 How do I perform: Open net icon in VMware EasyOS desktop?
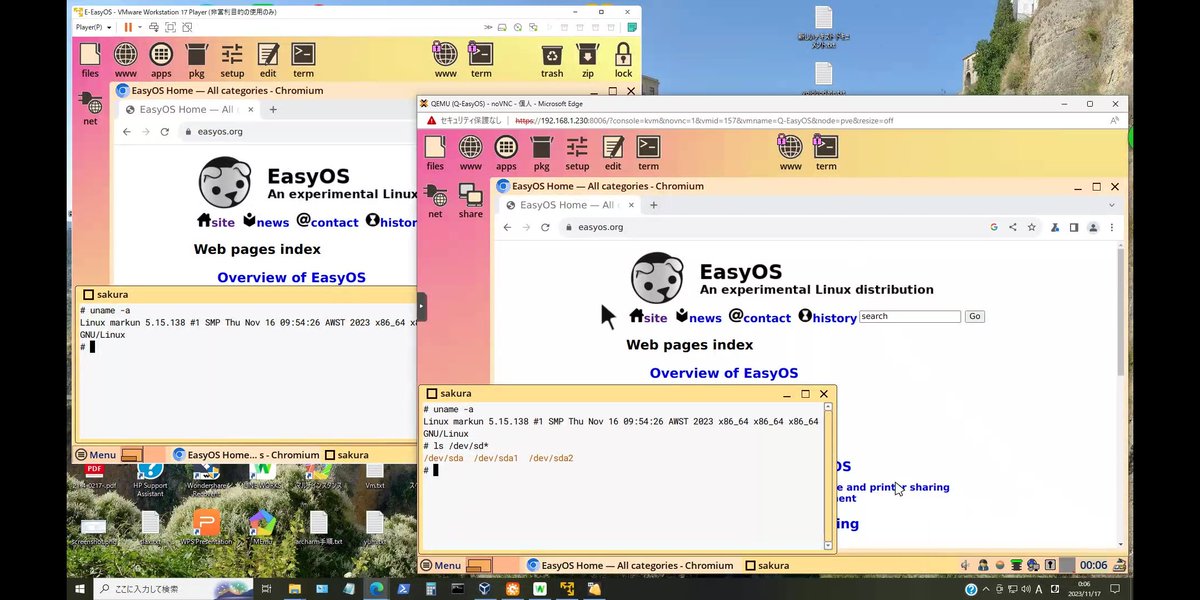[x=90, y=107]
